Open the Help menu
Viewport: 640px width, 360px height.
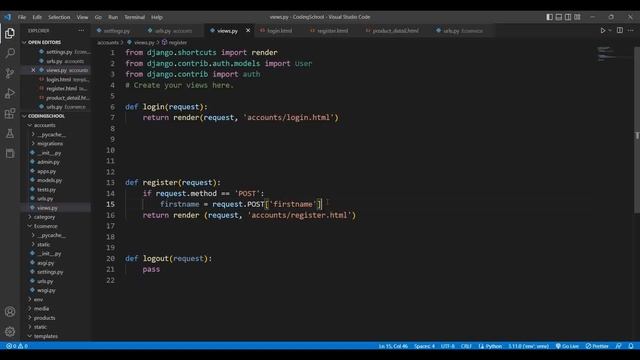click(x=157, y=17)
